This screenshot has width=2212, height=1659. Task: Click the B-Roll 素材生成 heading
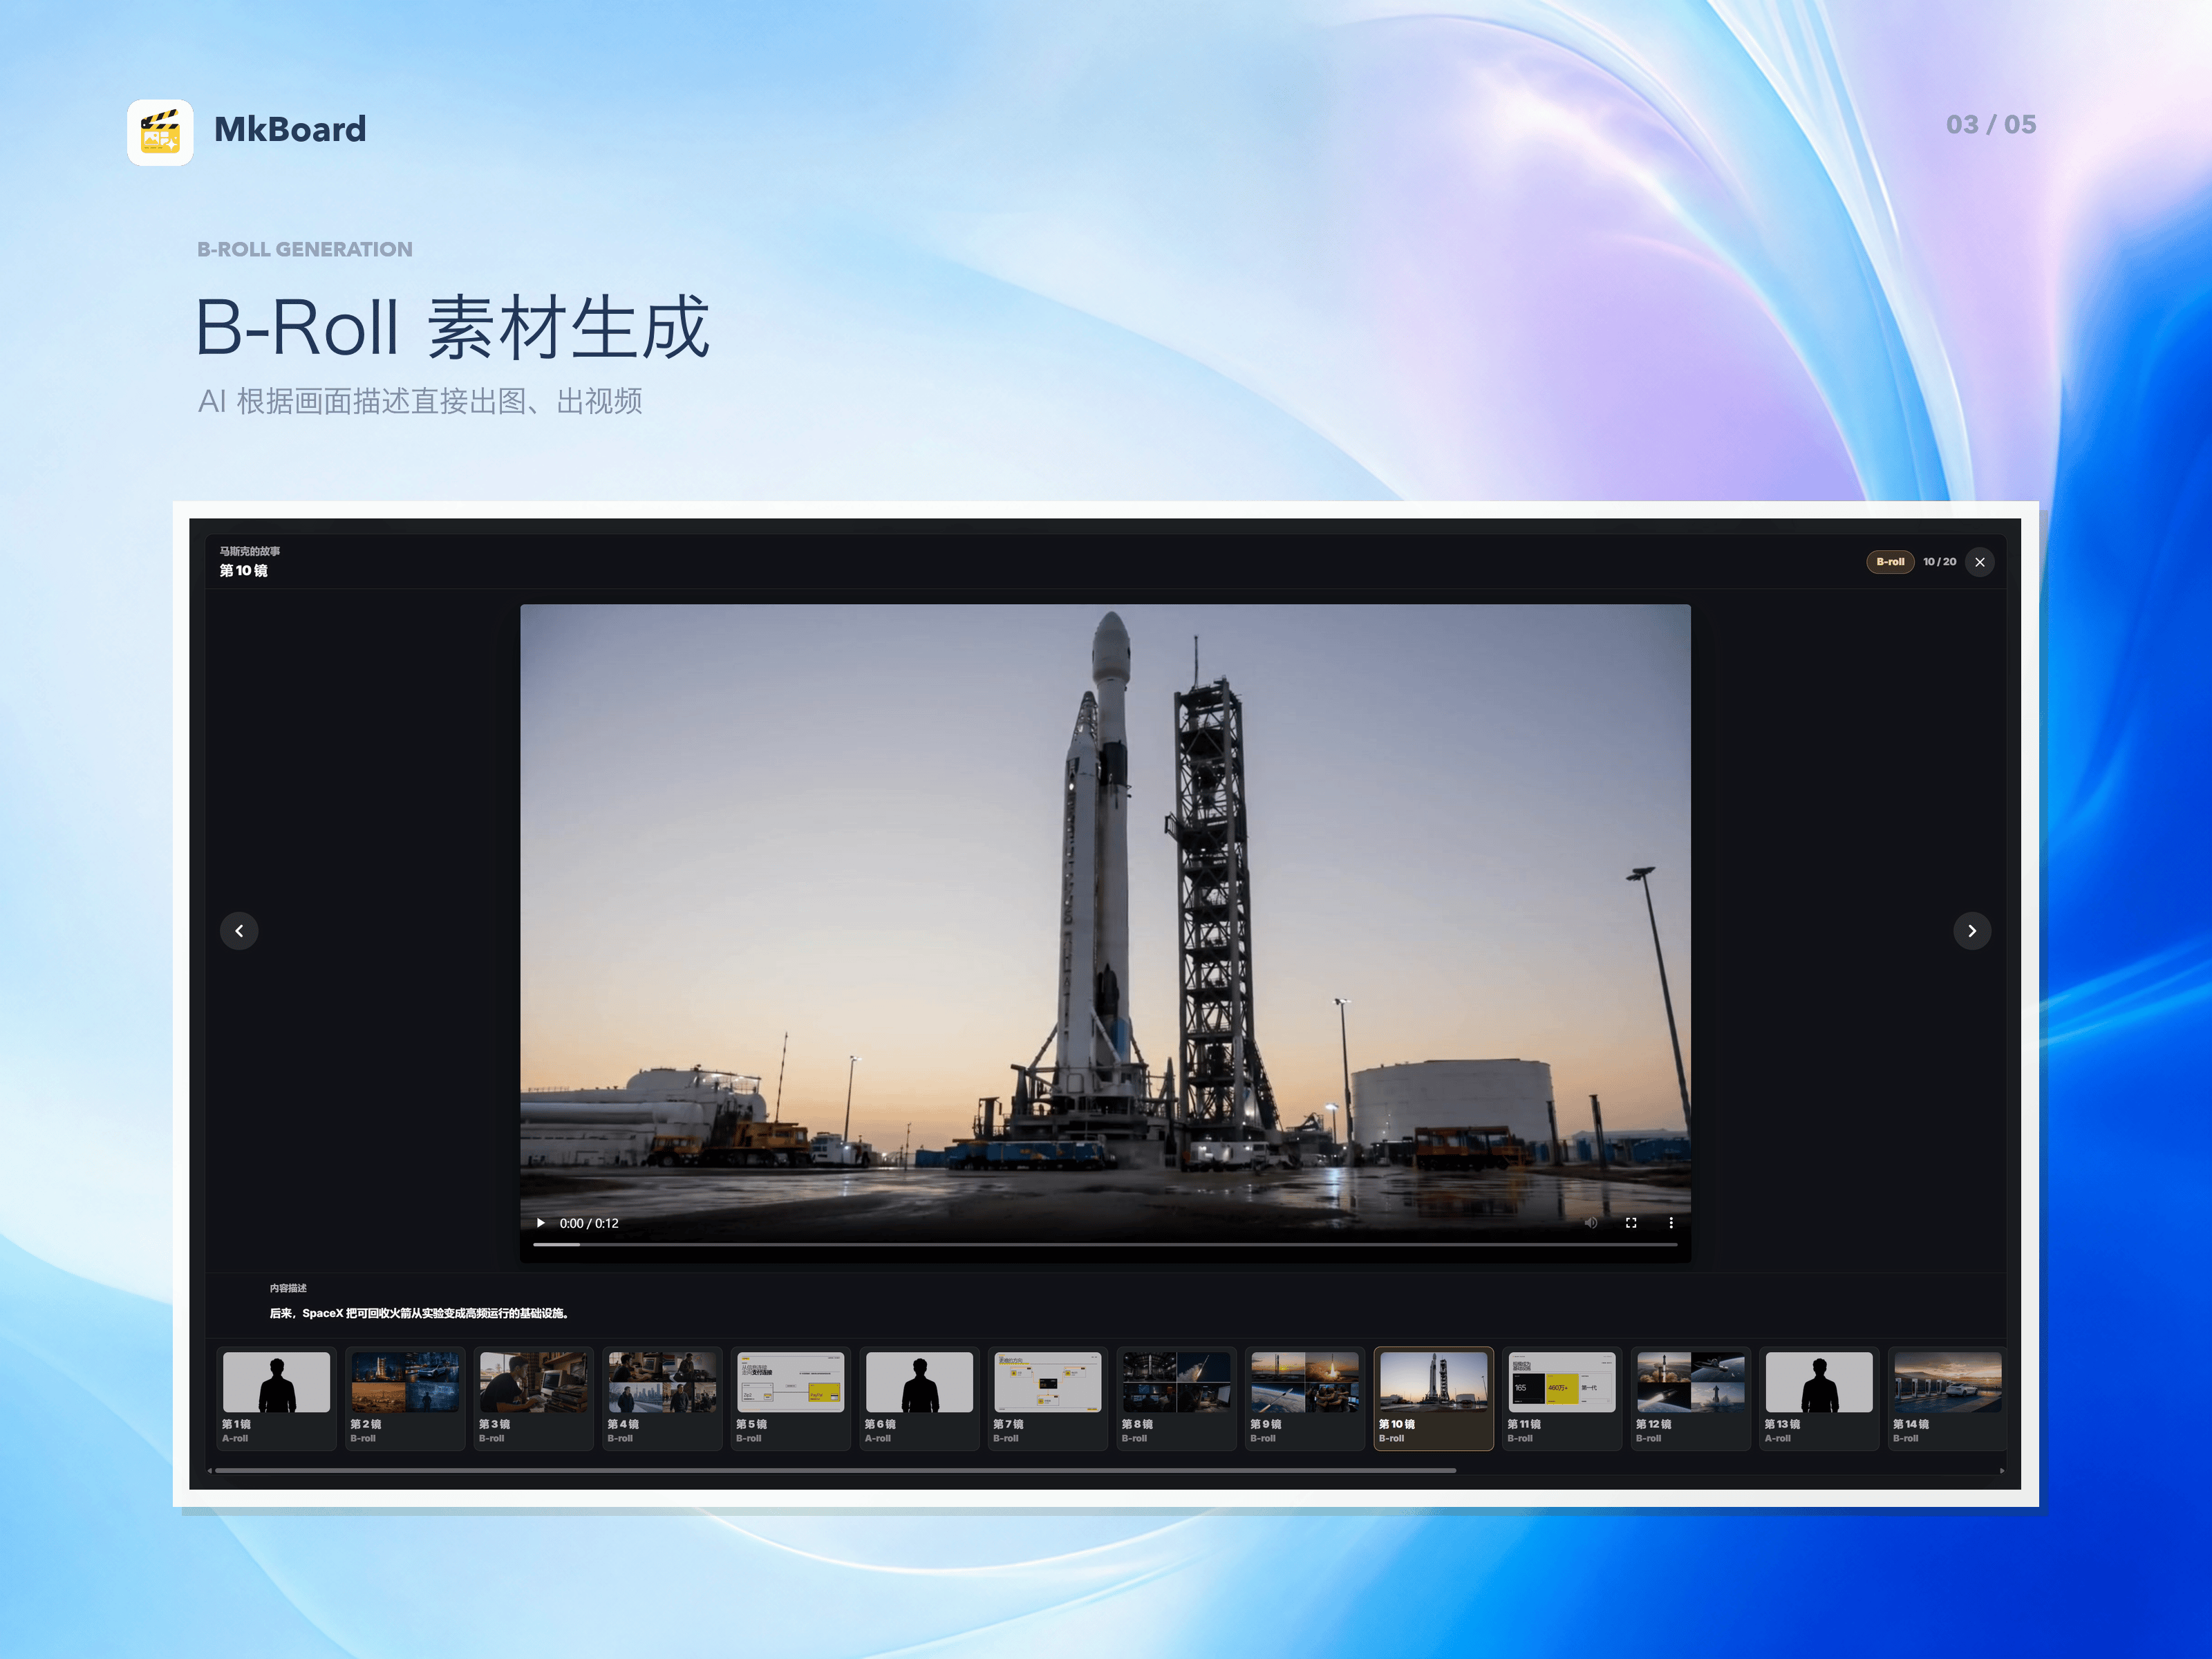[x=452, y=327]
